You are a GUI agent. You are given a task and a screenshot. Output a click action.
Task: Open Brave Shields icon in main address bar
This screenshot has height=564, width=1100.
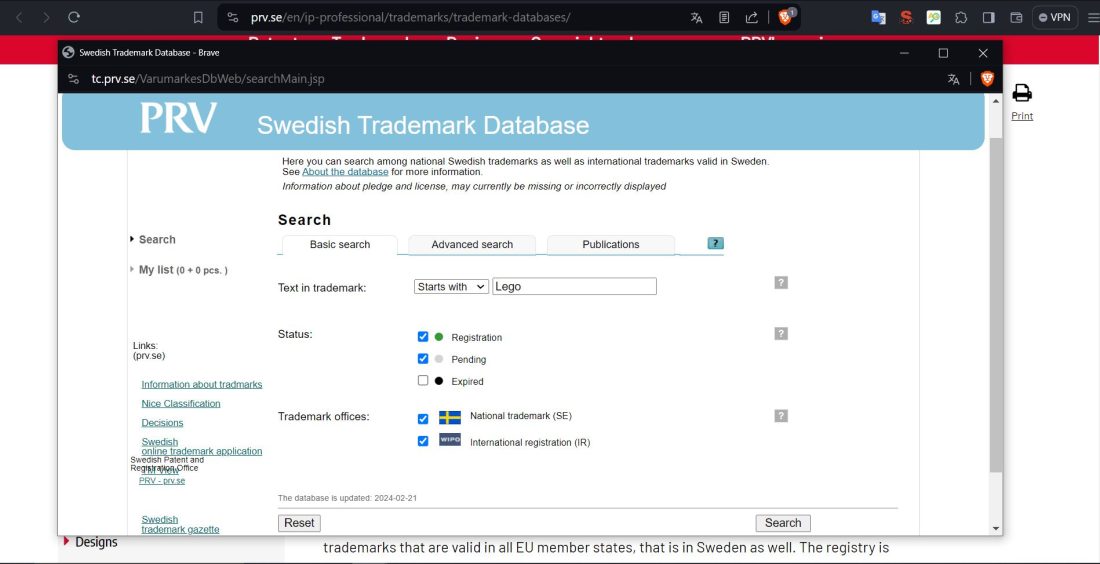(x=786, y=18)
